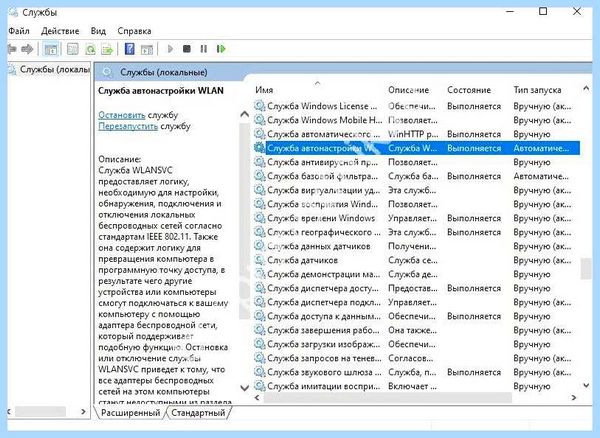The image size is (600, 438).
Task: Click services list horizontal scroll left arrow
Action: tap(257, 398)
